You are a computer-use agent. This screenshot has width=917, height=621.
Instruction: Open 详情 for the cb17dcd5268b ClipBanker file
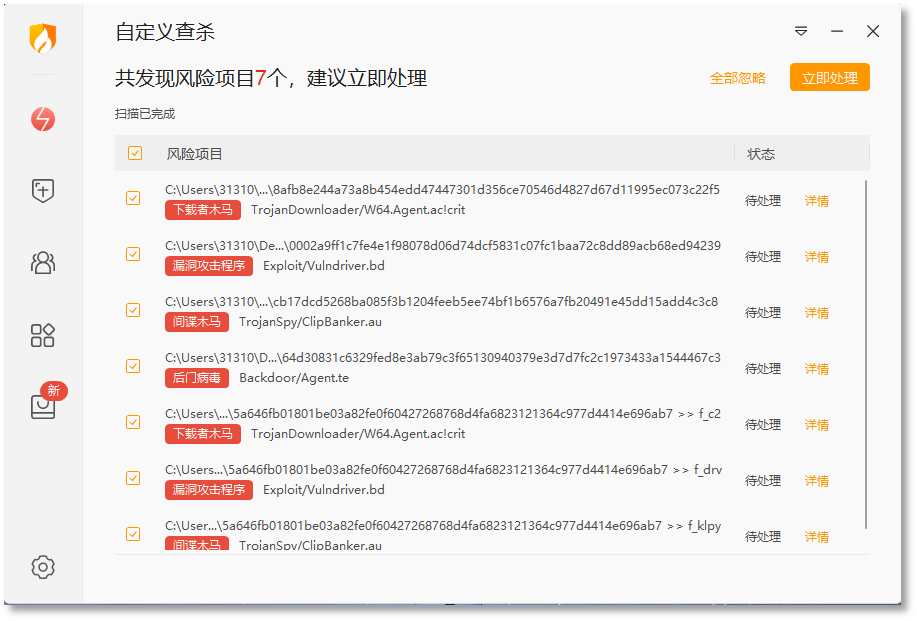816,313
